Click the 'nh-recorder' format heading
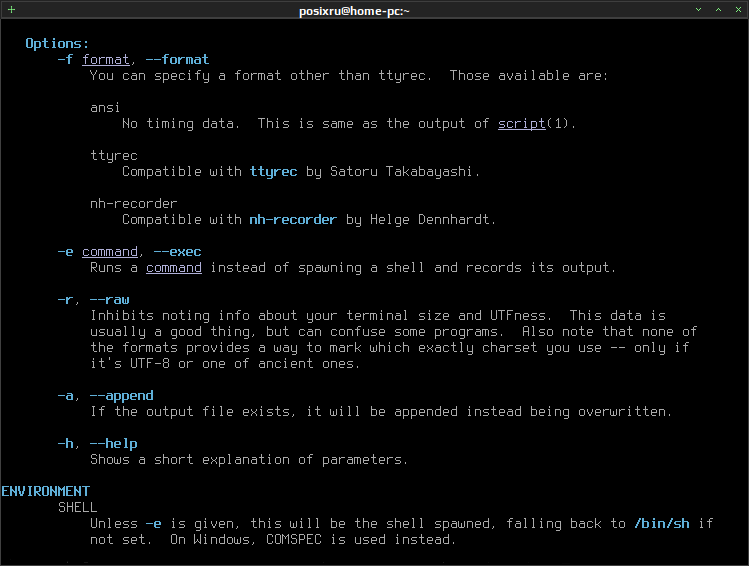 point(134,203)
